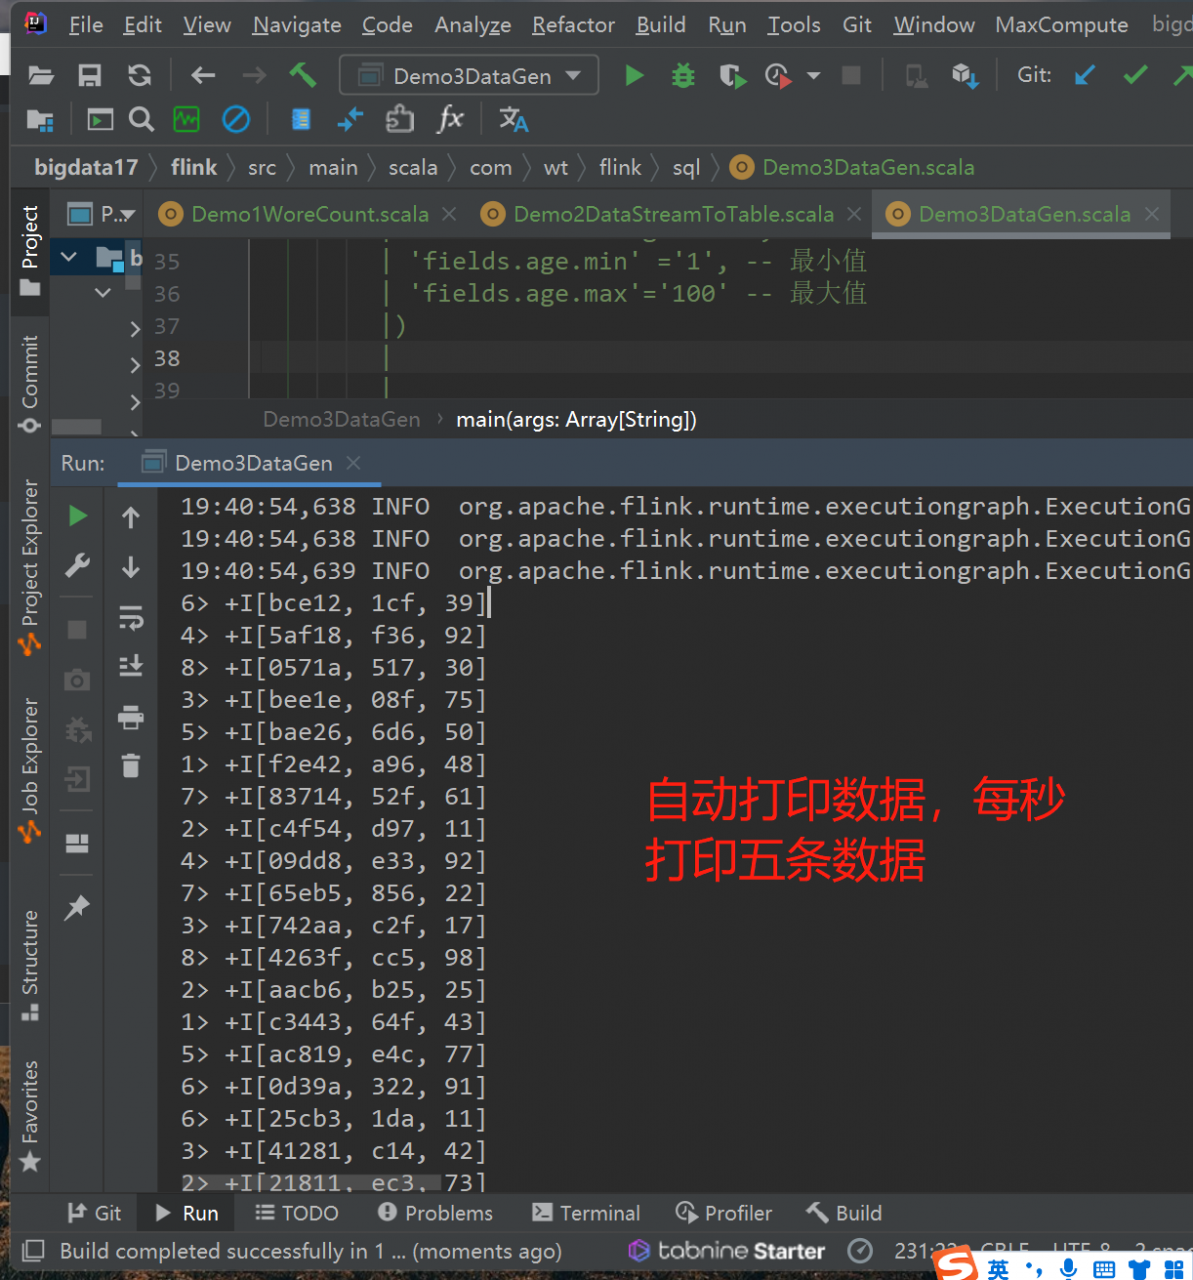Switch to Demo2DataStreamToTable.scala tab
1193x1280 pixels.
point(672,214)
